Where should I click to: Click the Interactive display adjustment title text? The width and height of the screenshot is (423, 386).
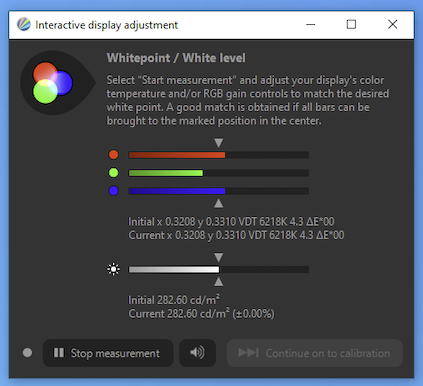point(107,25)
